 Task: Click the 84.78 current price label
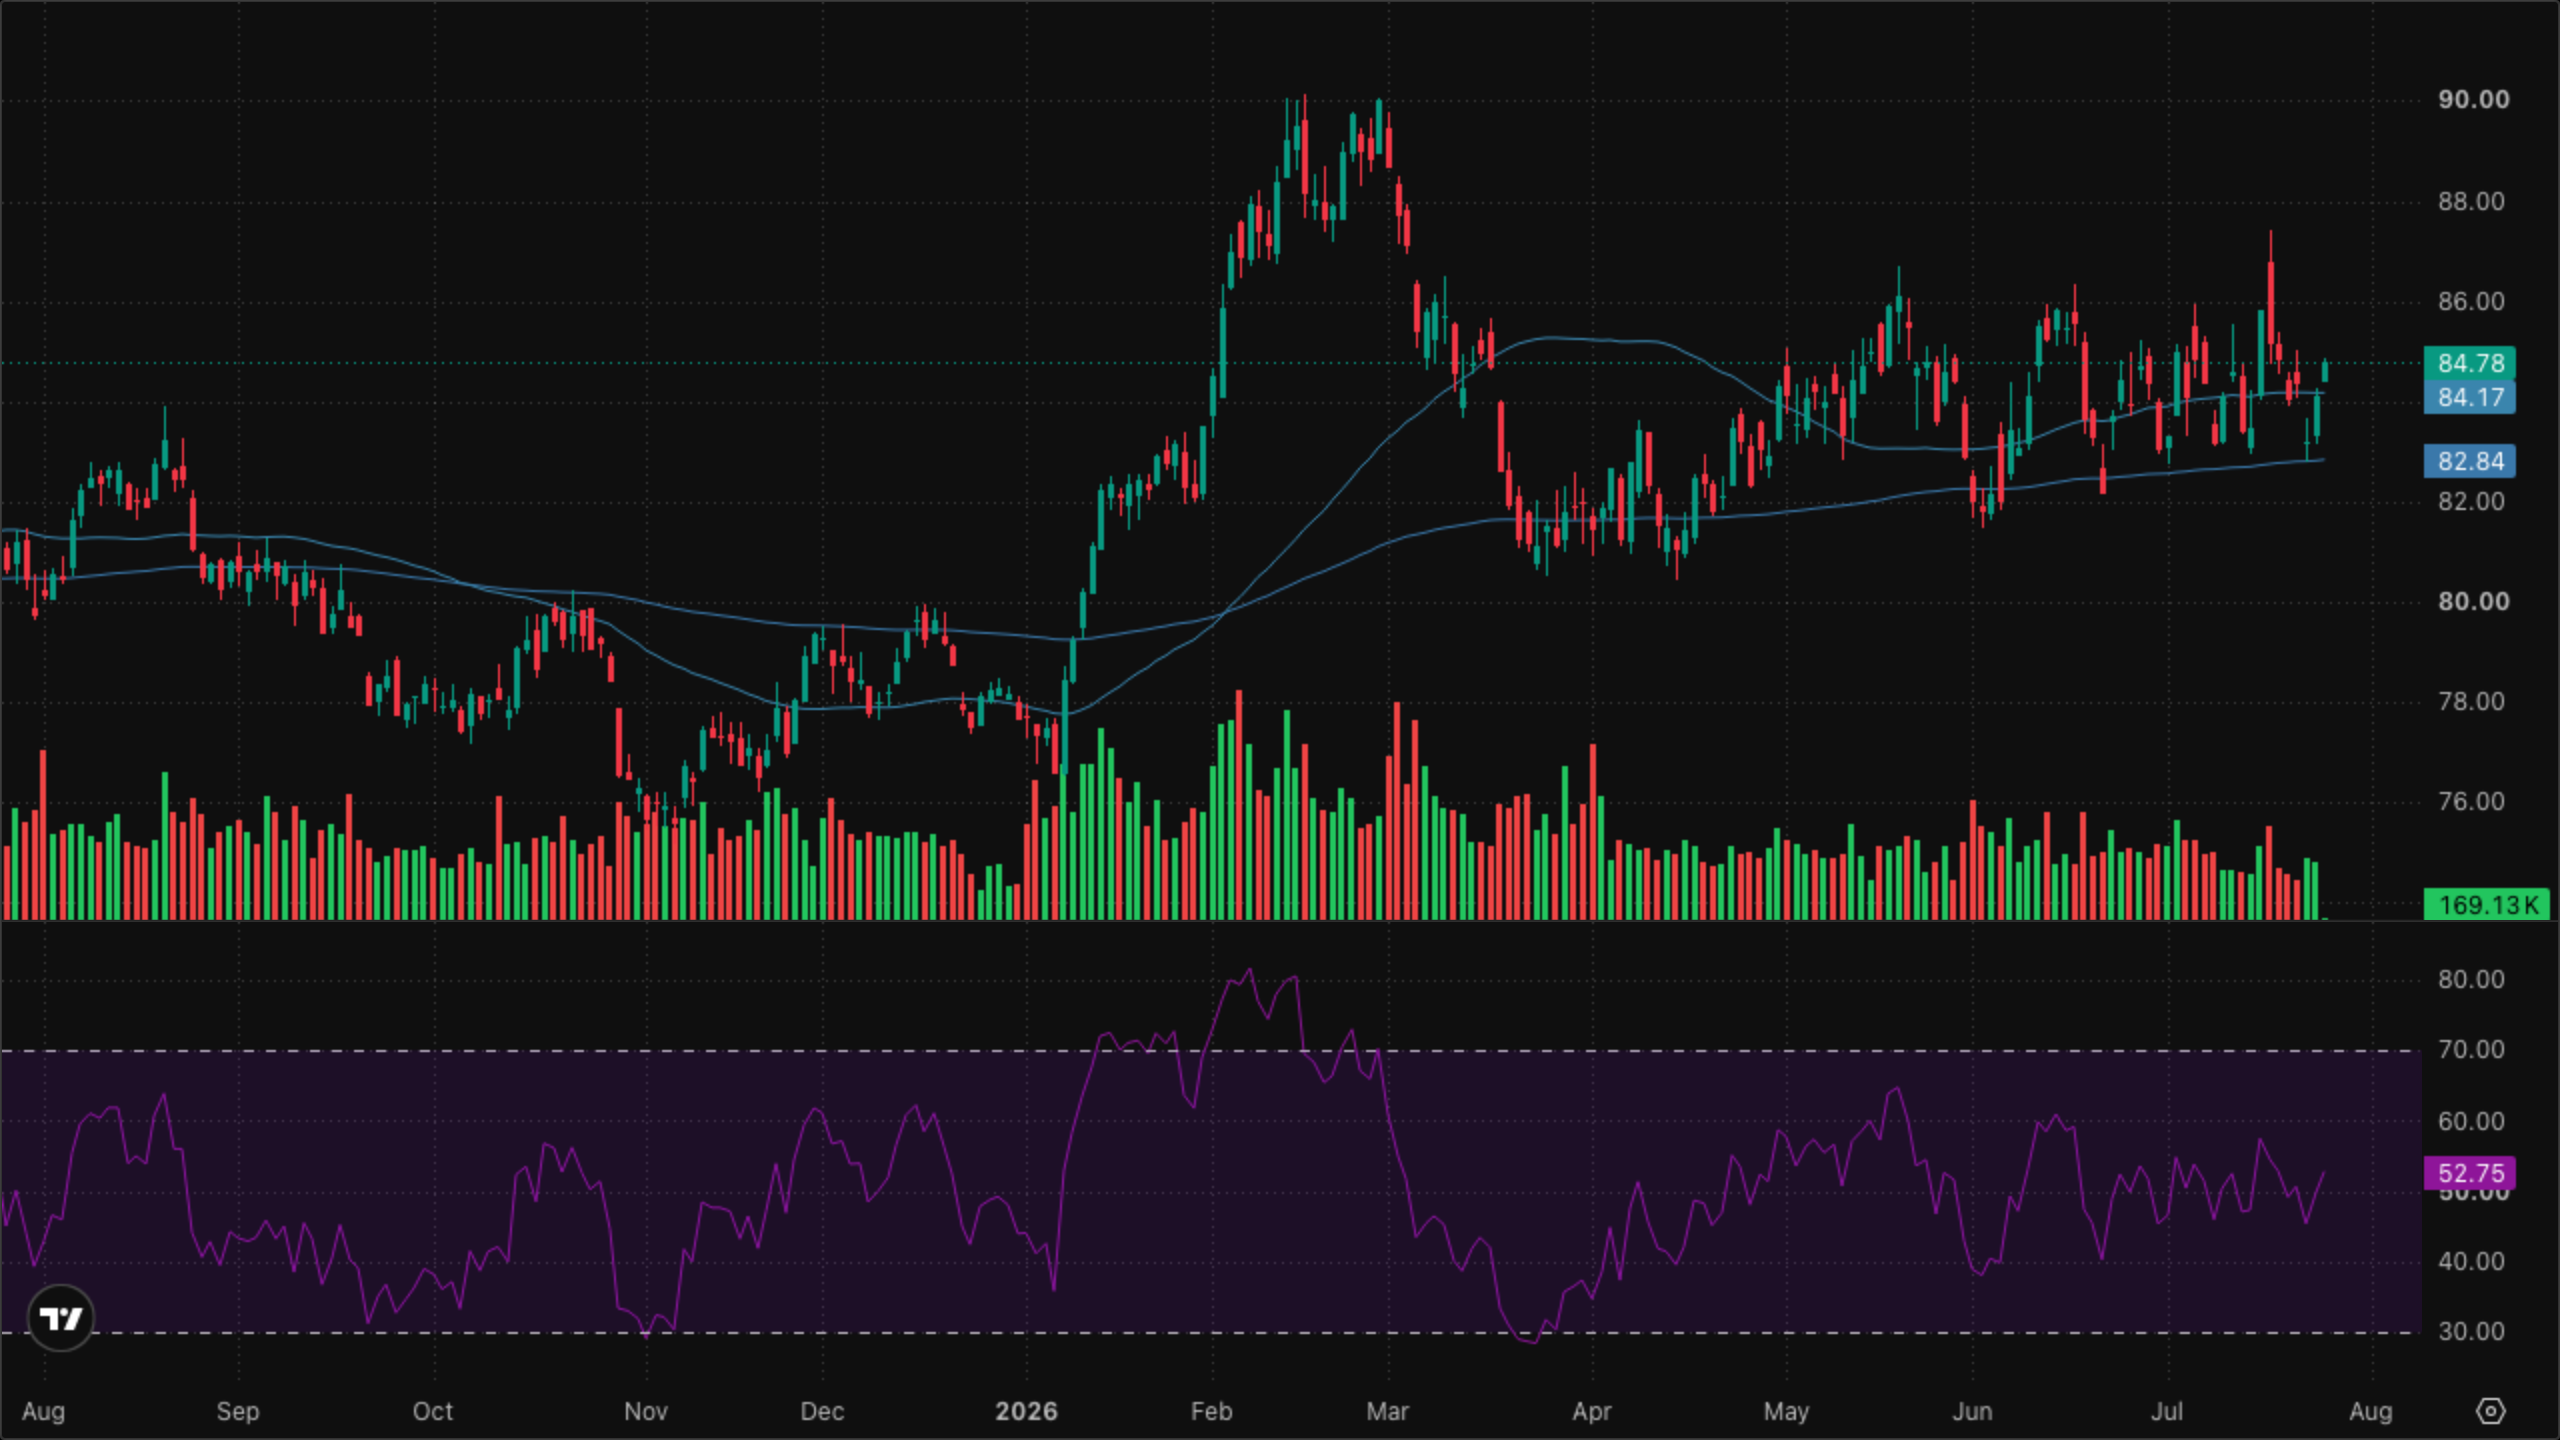2470,363
